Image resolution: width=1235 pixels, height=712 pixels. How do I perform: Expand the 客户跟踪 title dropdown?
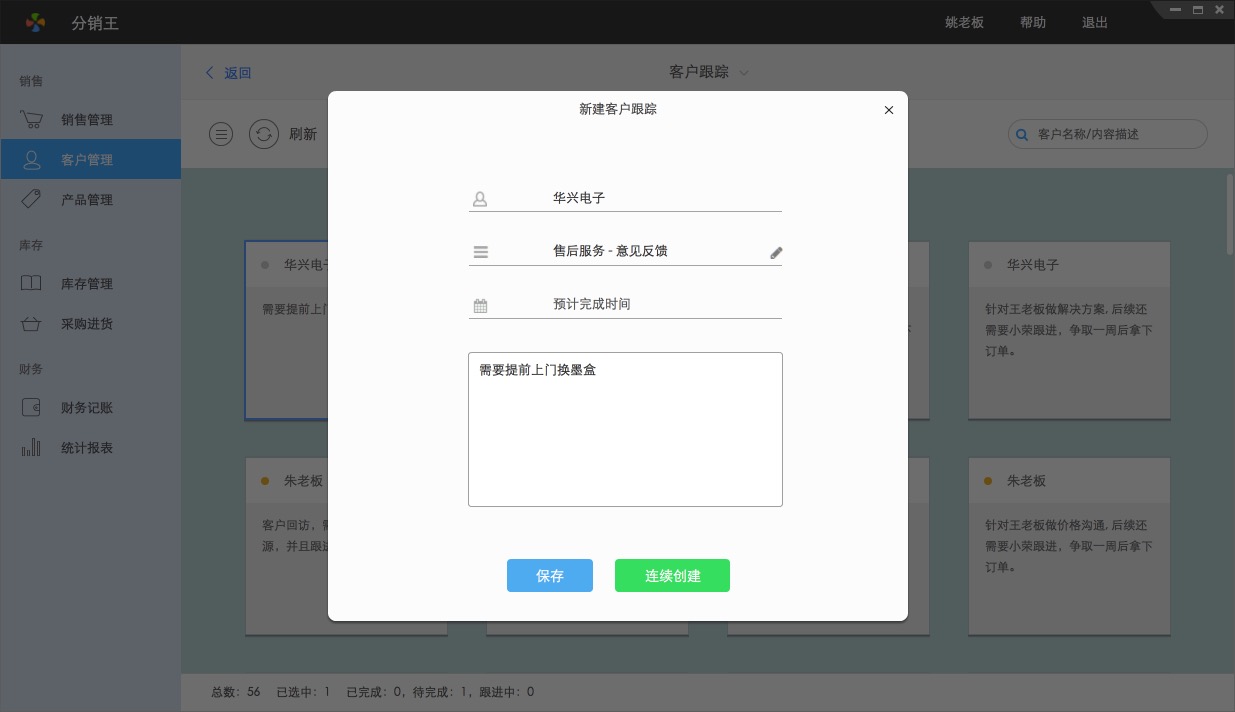[743, 73]
